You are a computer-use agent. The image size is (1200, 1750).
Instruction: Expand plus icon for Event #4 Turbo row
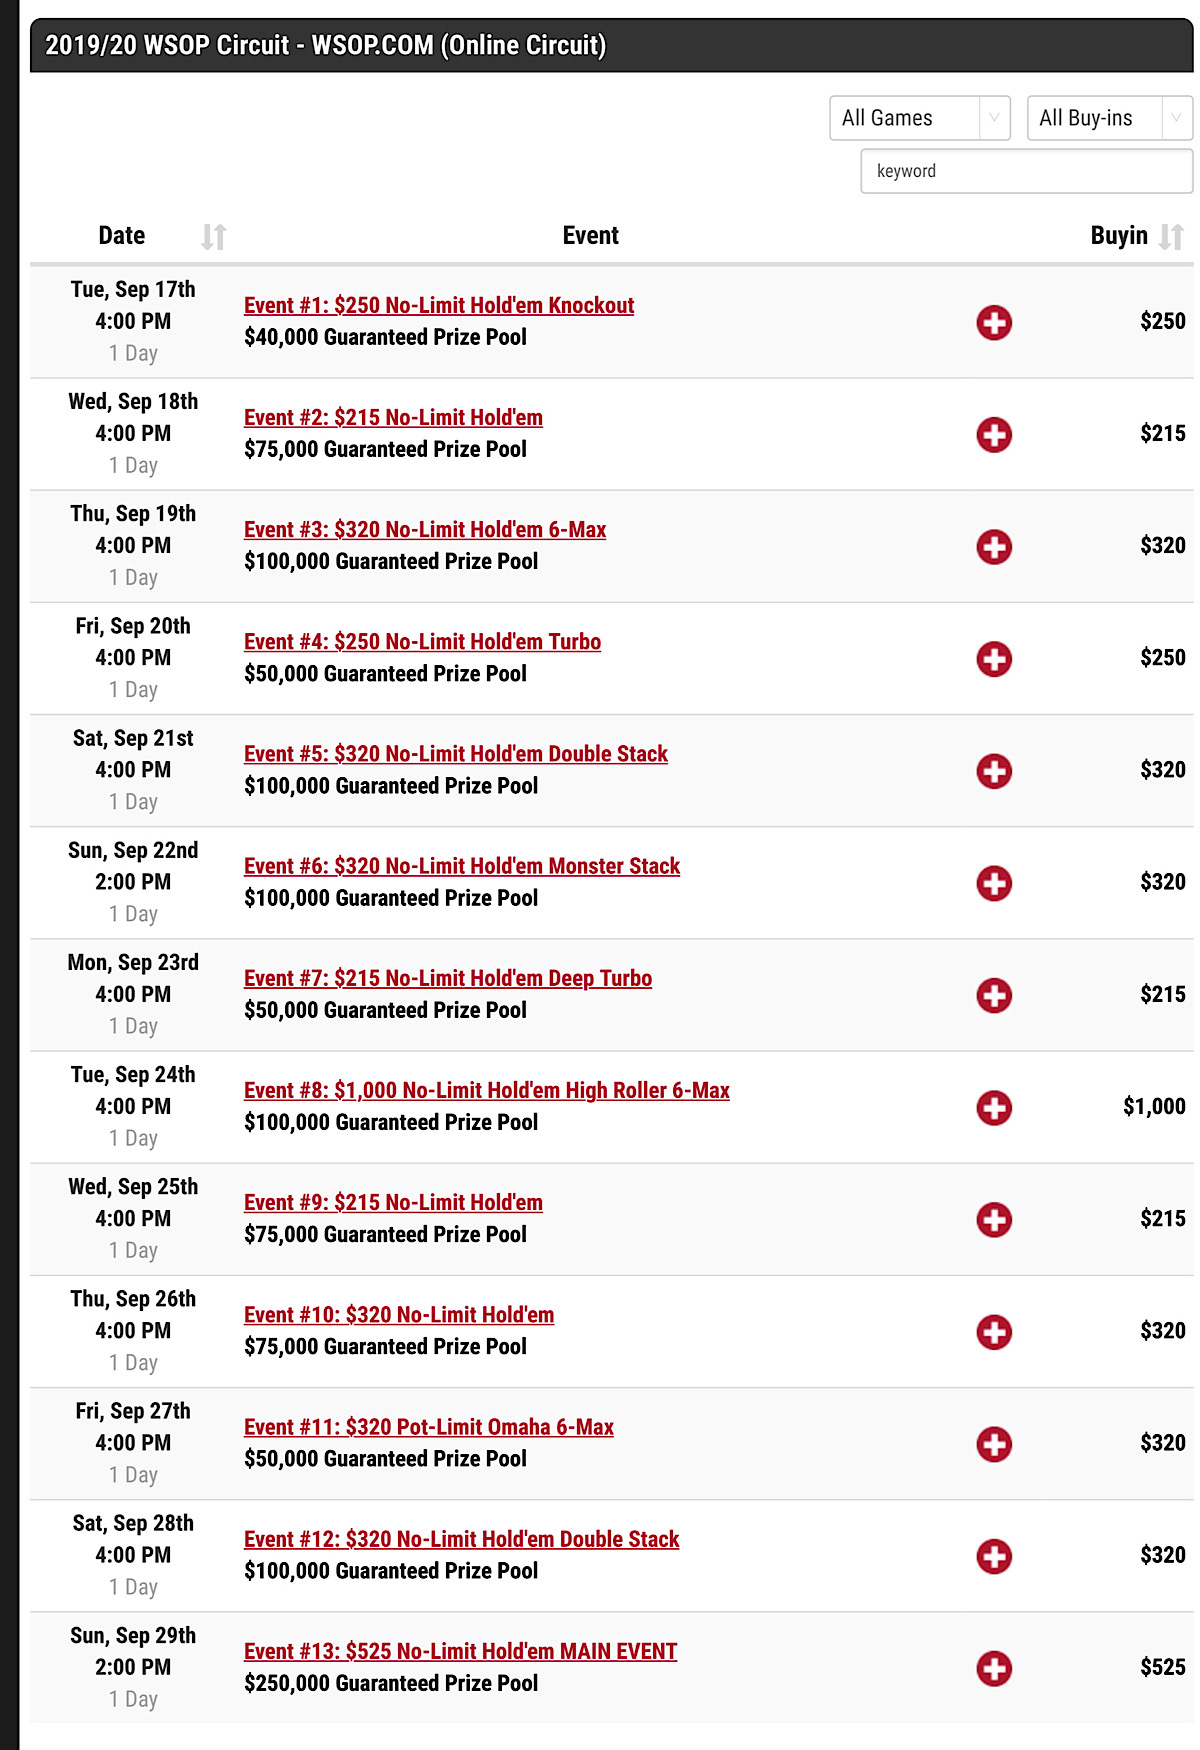tap(994, 658)
